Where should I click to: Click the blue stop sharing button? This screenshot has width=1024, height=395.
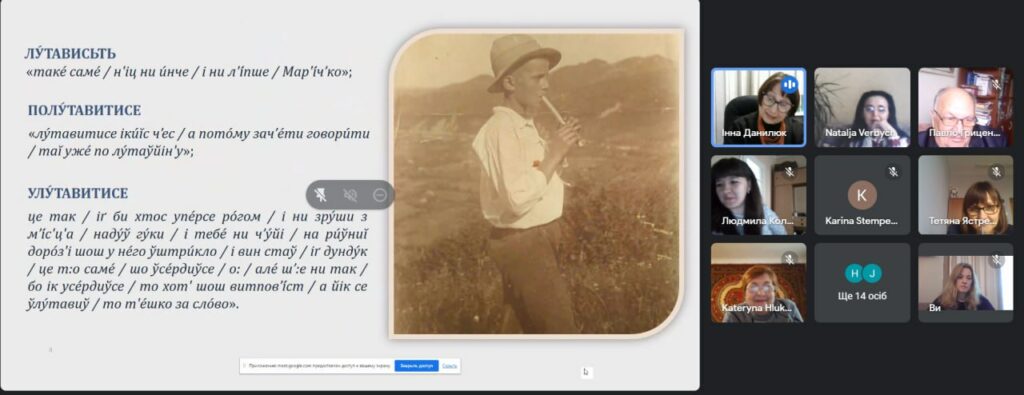(x=416, y=366)
